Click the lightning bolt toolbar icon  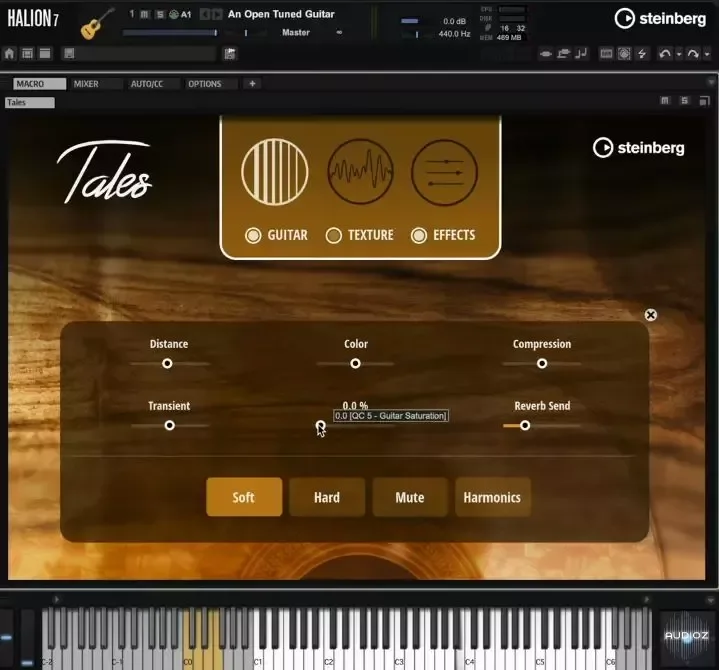tap(642, 54)
